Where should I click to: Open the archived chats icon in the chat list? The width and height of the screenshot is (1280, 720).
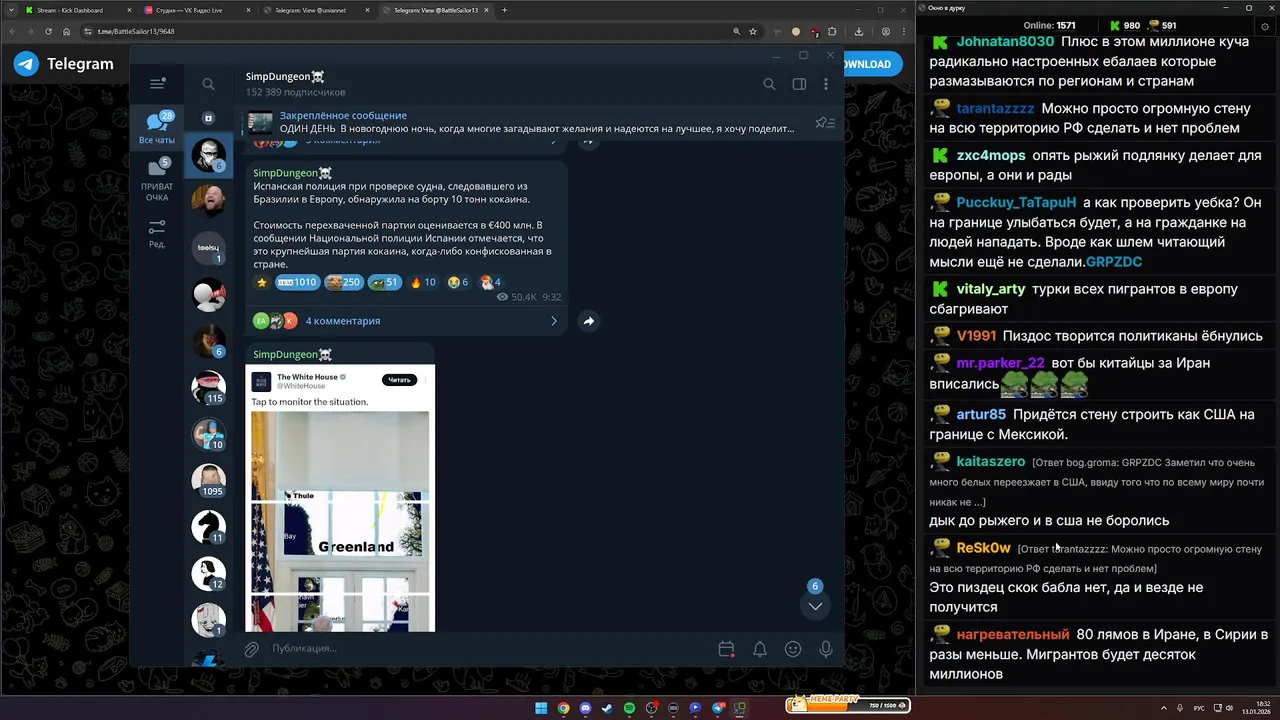[208, 118]
